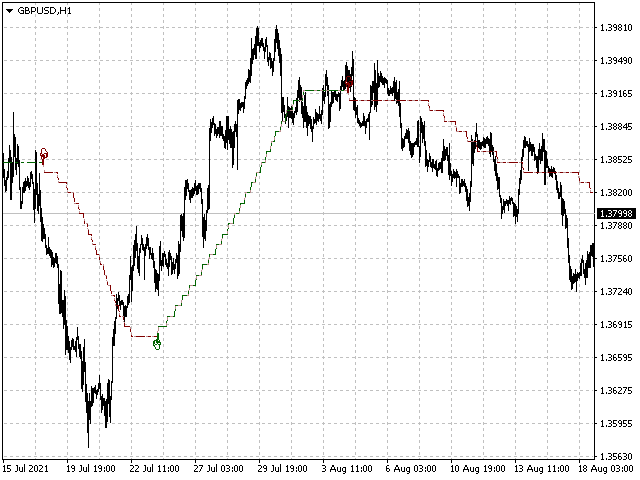Select the green buy signal marker
The height and width of the screenshot is (480, 640).
pyautogui.click(x=157, y=344)
